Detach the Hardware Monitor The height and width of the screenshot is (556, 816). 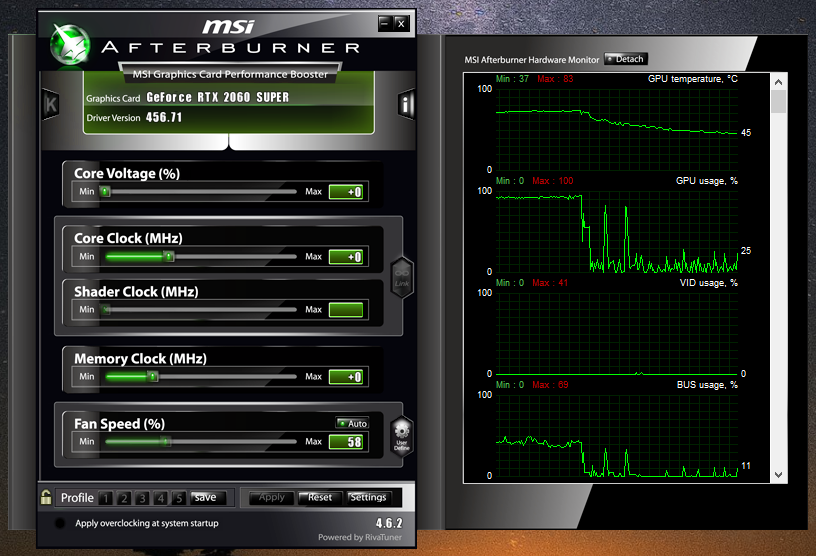click(x=626, y=59)
